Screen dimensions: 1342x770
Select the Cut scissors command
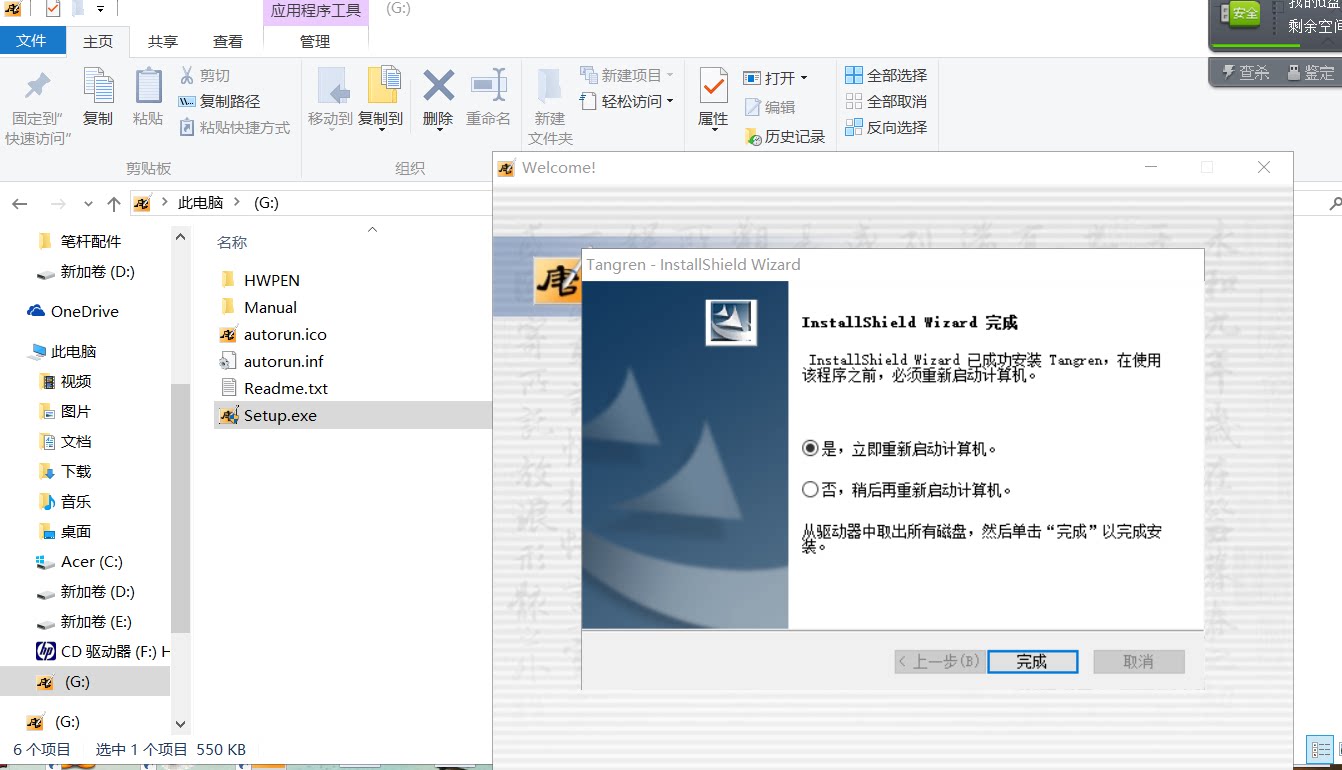(x=205, y=75)
